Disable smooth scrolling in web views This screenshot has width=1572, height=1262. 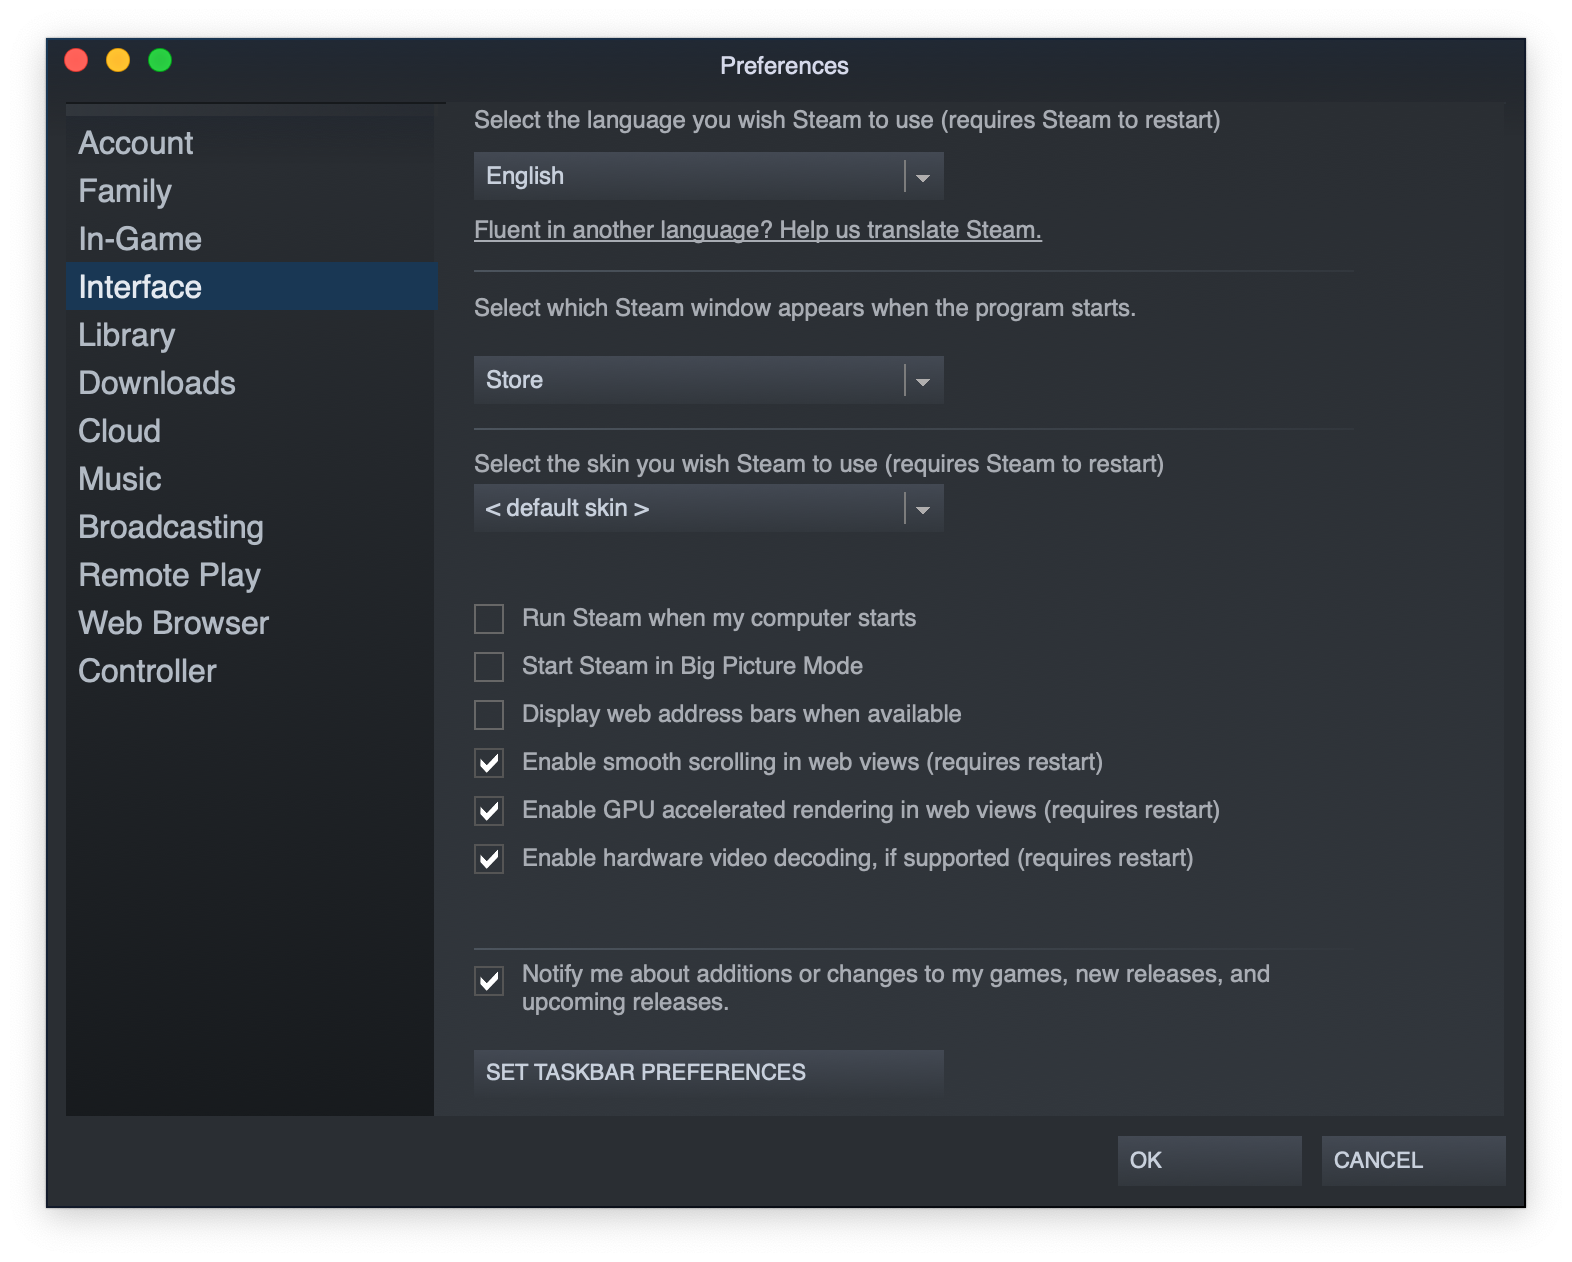coord(488,762)
